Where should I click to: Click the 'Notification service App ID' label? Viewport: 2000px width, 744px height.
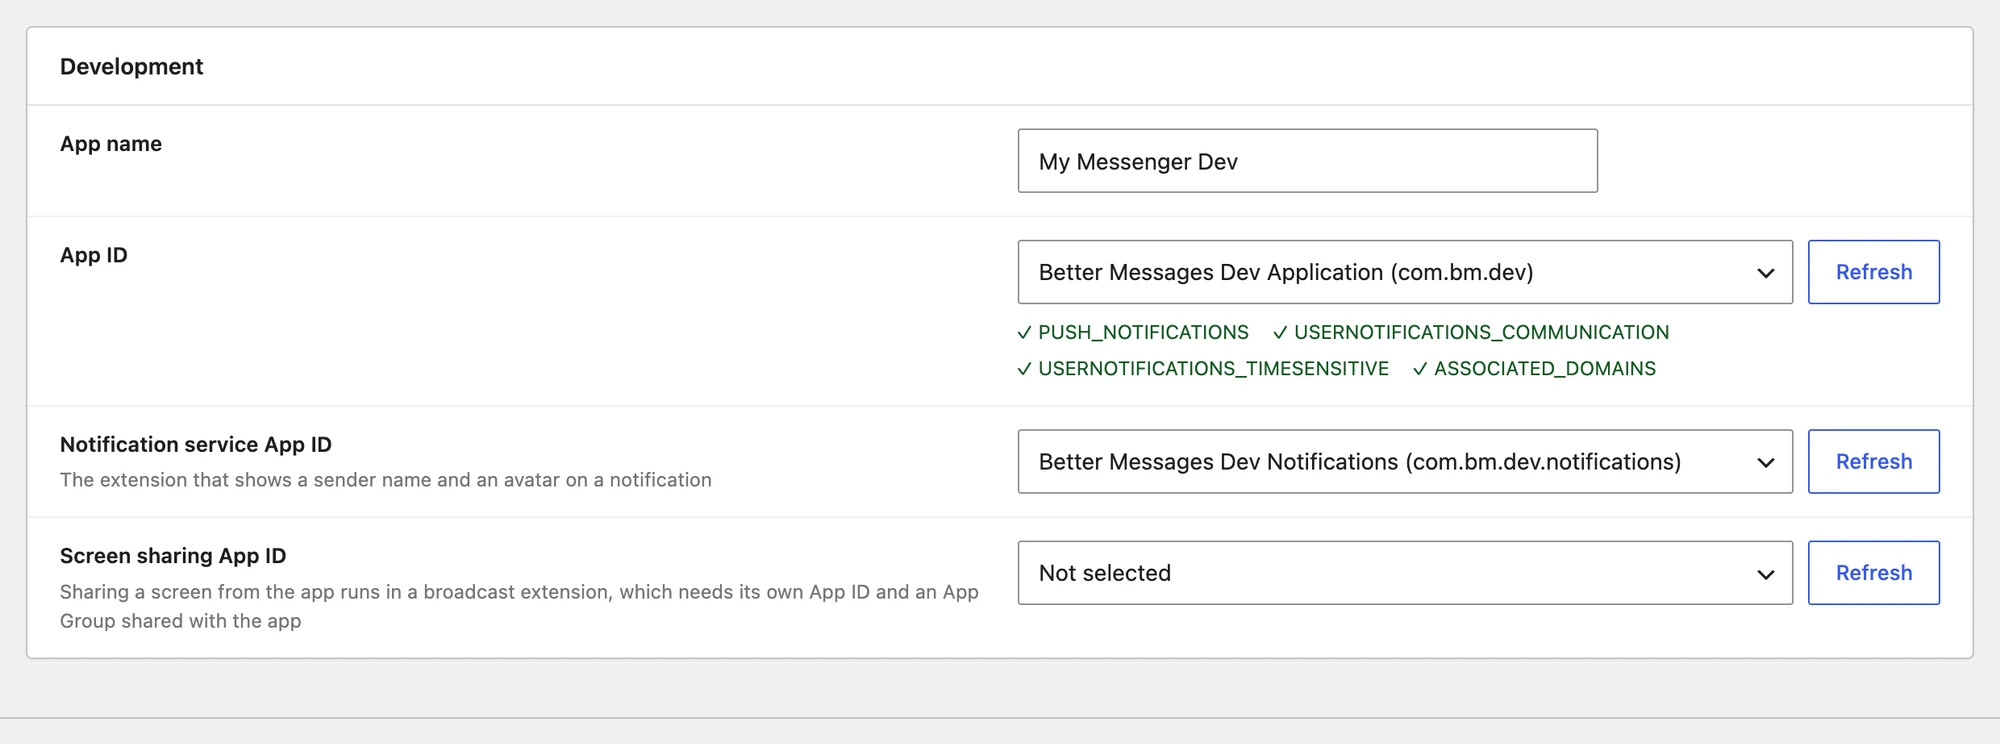tap(196, 445)
